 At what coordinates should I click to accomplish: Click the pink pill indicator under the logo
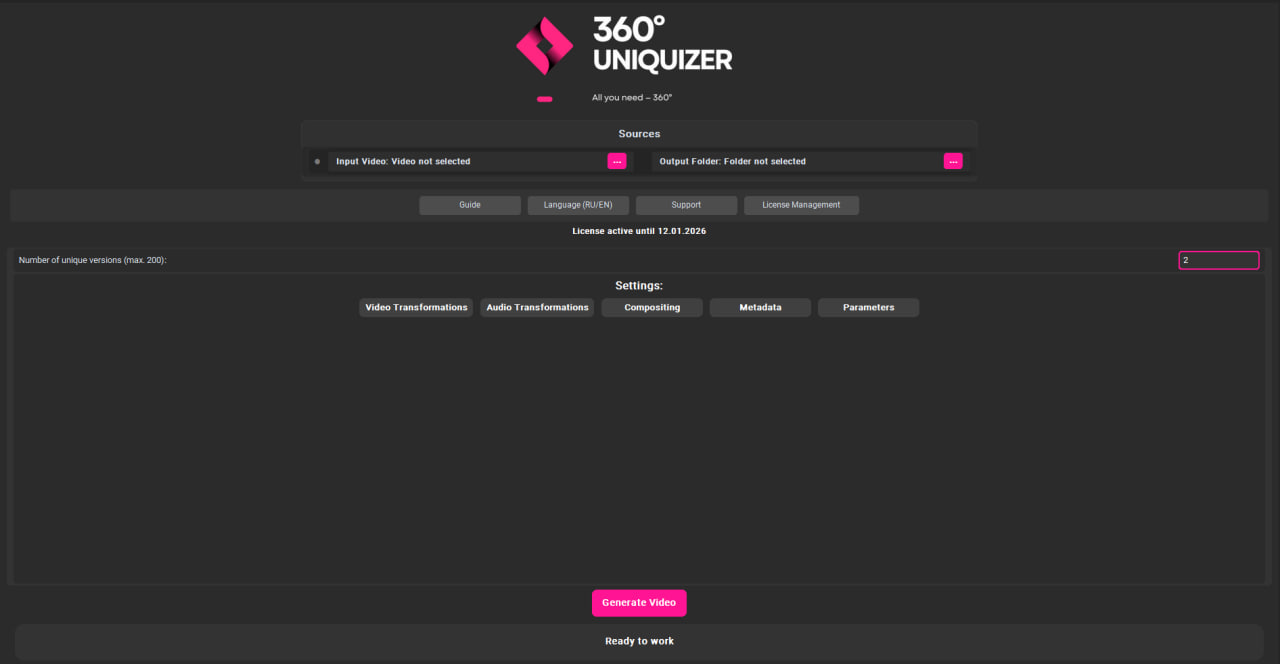544,98
